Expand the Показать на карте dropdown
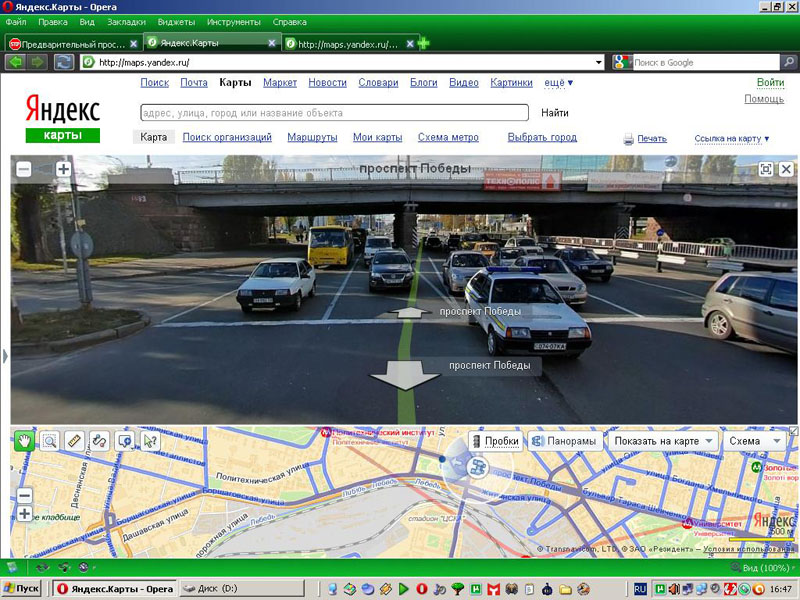The height and width of the screenshot is (600, 800). coord(664,441)
